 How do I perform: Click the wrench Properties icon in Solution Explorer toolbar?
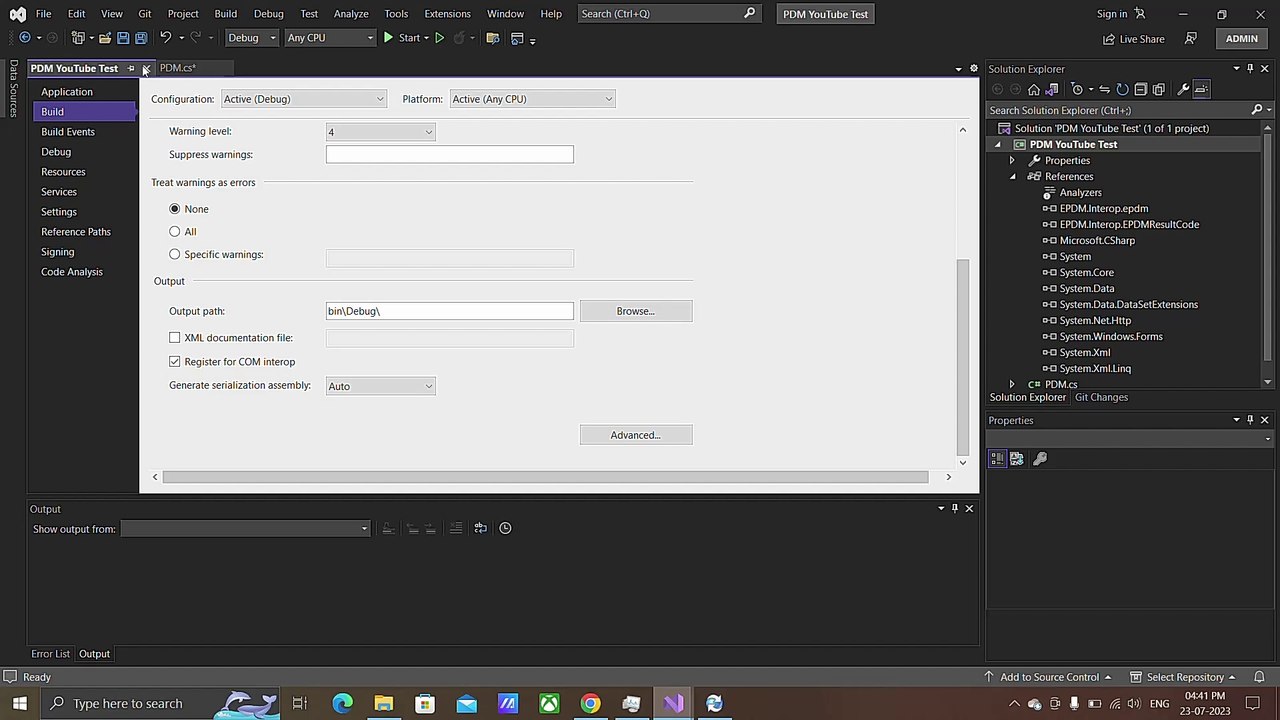coord(1183,89)
